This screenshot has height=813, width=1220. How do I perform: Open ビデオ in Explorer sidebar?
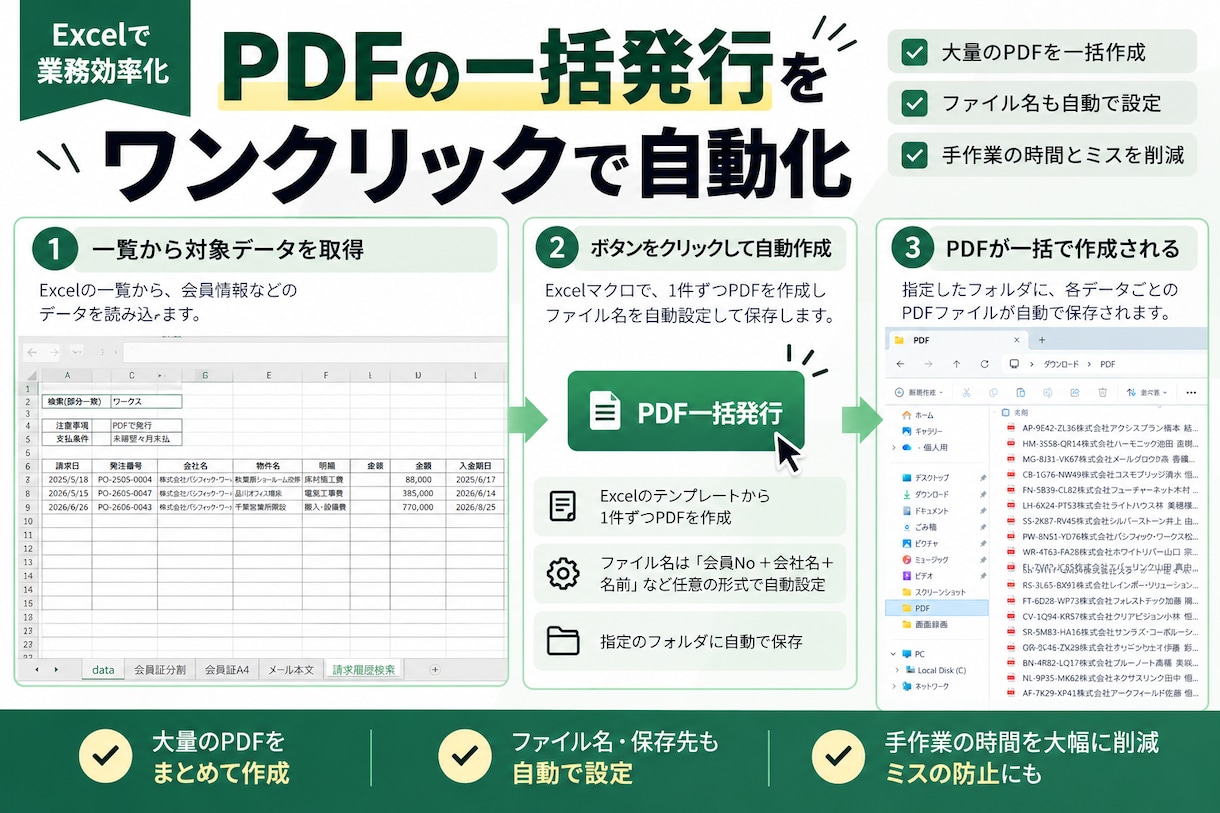(x=918, y=576)
